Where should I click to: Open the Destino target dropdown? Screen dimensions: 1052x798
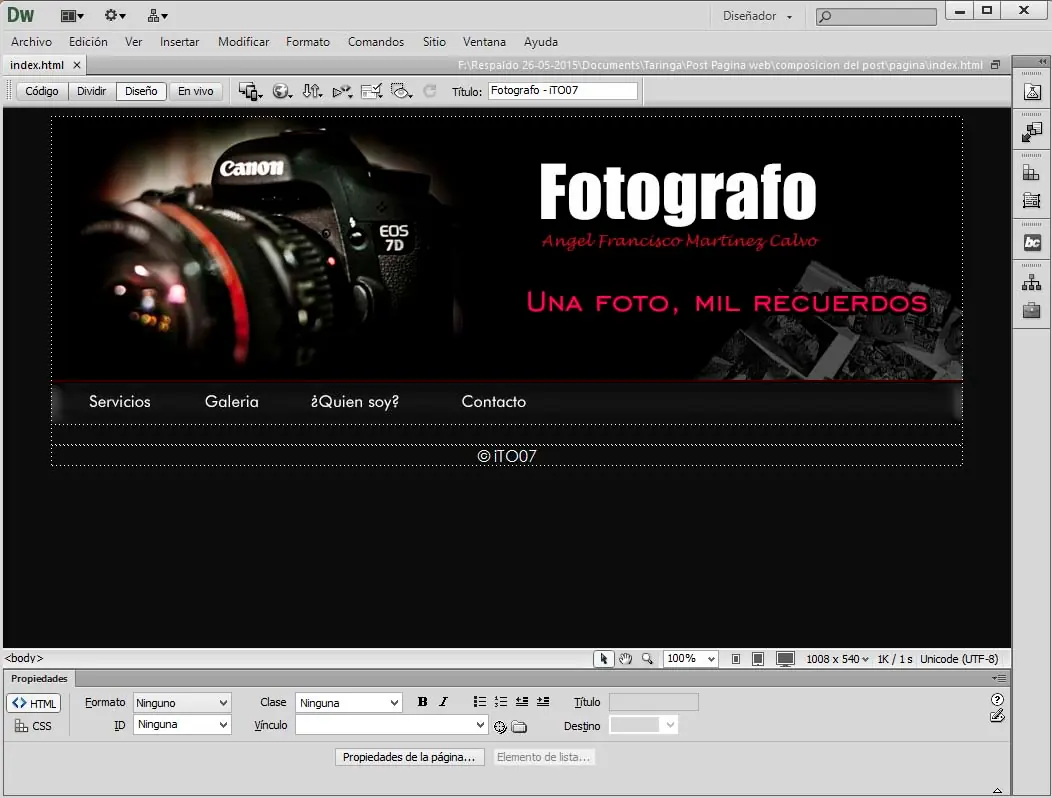tap(643, 726)
